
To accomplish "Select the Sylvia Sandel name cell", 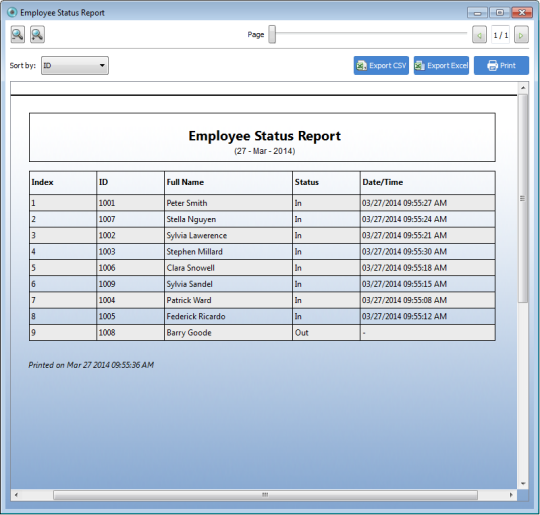I will (x=228, y=284).
